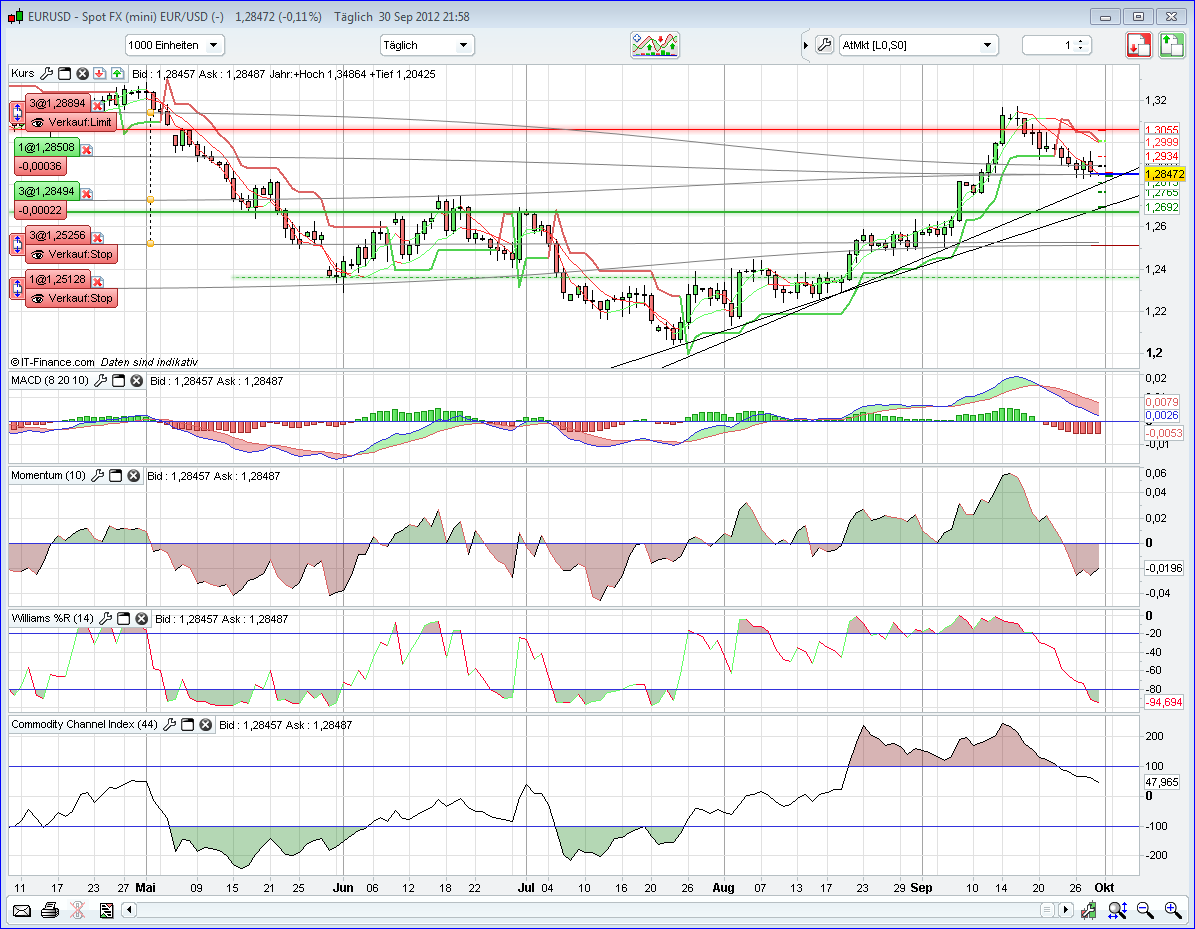Open the indicators chart icon in toolbar

(656, 45)
